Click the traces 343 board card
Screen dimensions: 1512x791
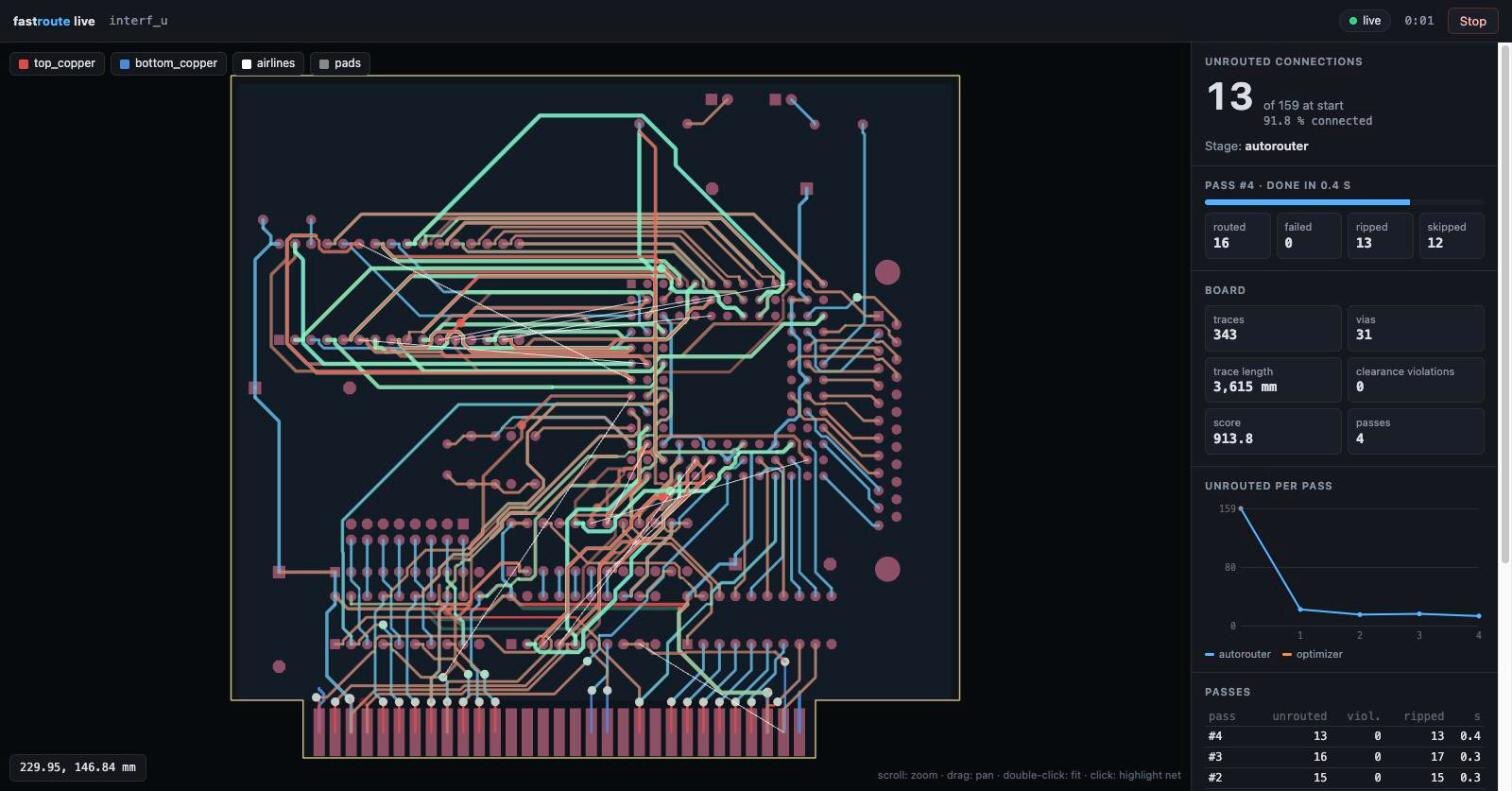point(1273,328)
